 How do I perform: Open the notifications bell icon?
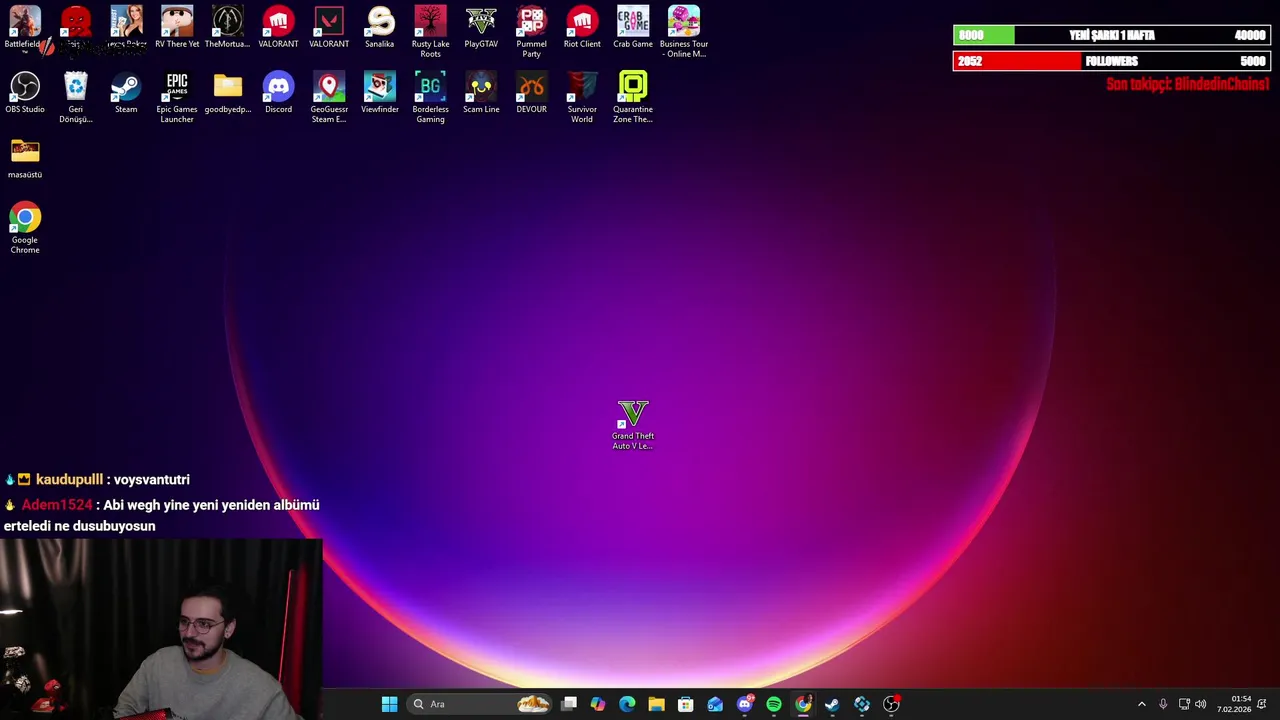[x=1262, y=704]
